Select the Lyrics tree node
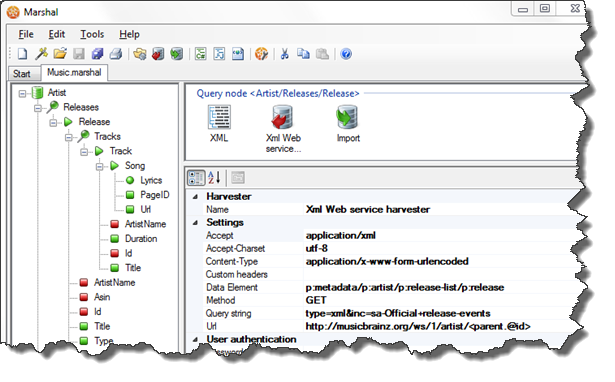 coord(151,180)
